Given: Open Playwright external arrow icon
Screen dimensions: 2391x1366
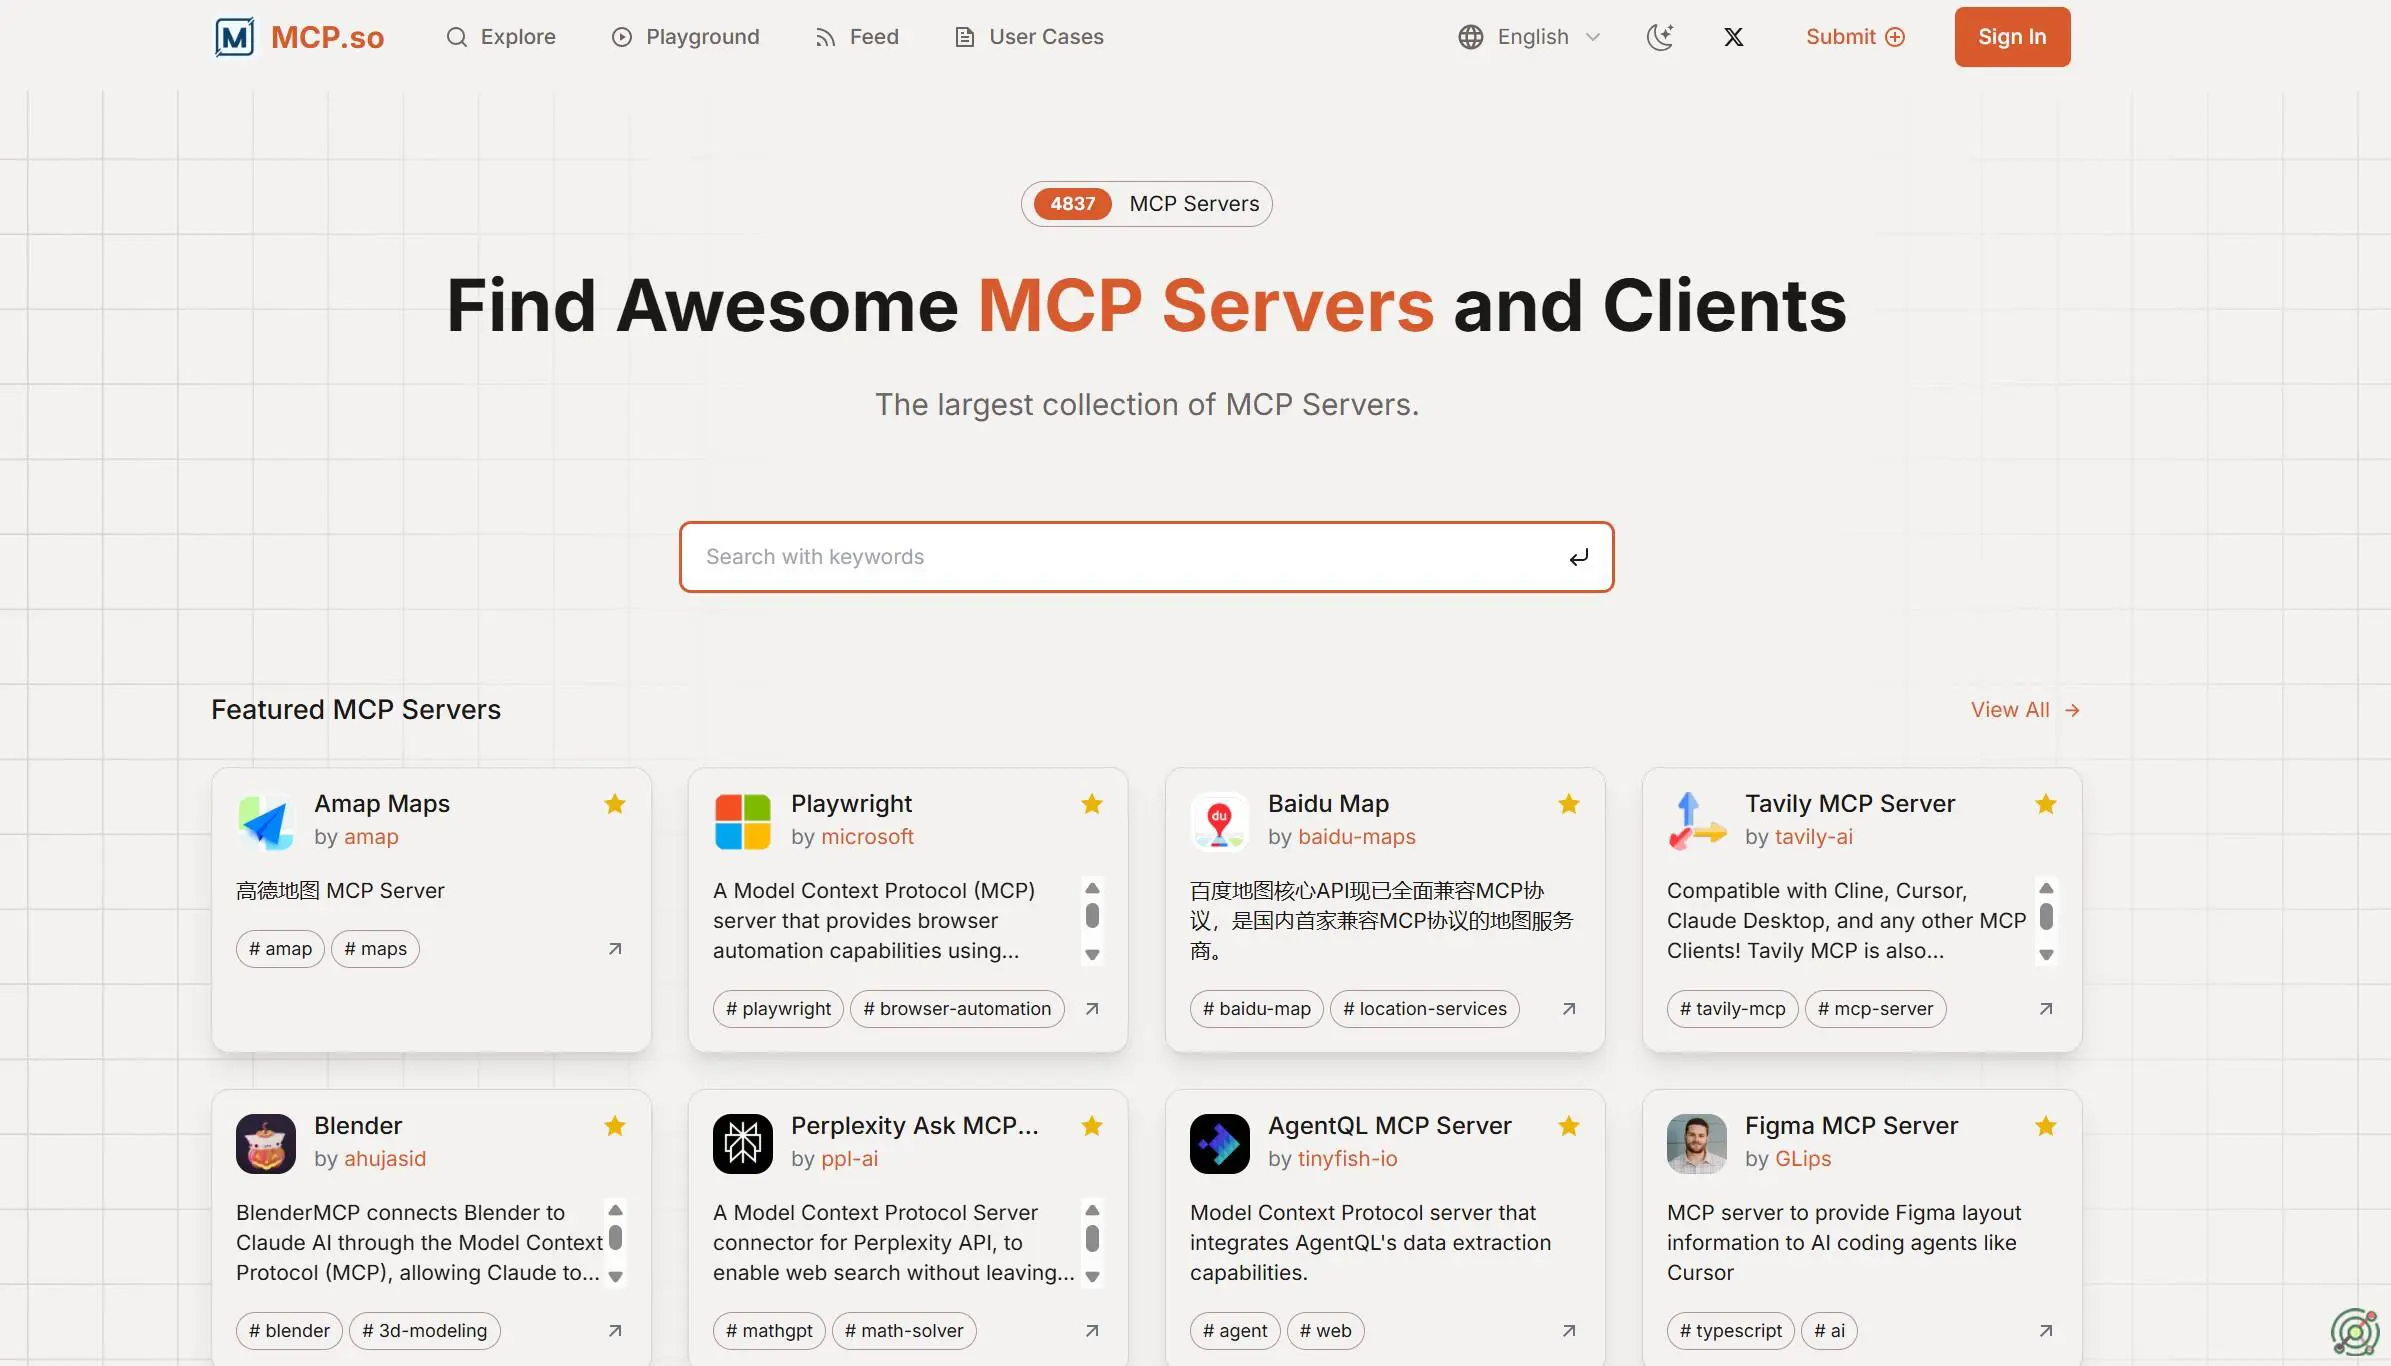Looking at the screenshot, I should 1092,1009.
